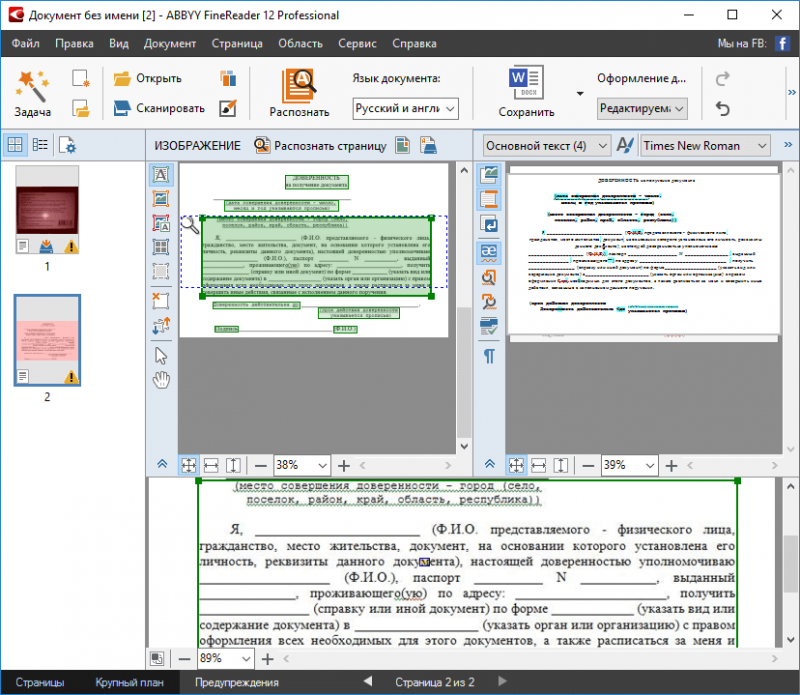The height and width of the screenshot is (695, 800).
Task: Select the draw text area tool
Action: pos(161,175)
